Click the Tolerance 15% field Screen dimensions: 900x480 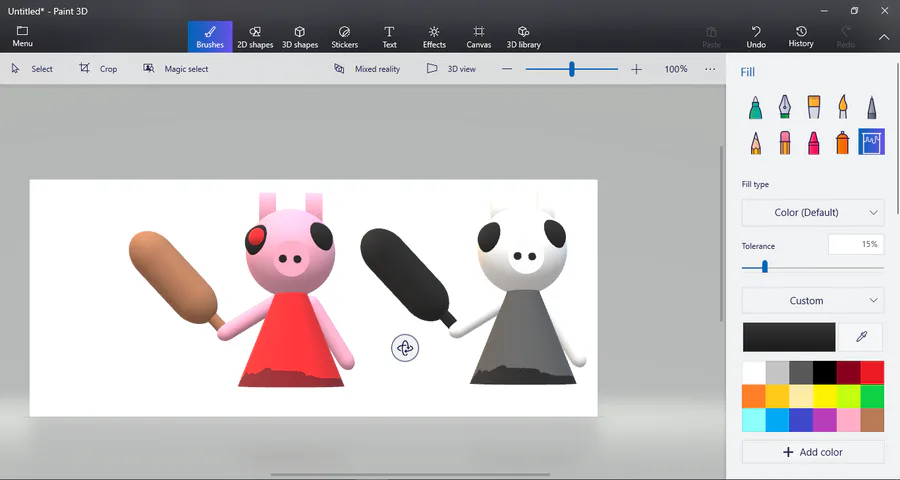(x=856, y=245)
